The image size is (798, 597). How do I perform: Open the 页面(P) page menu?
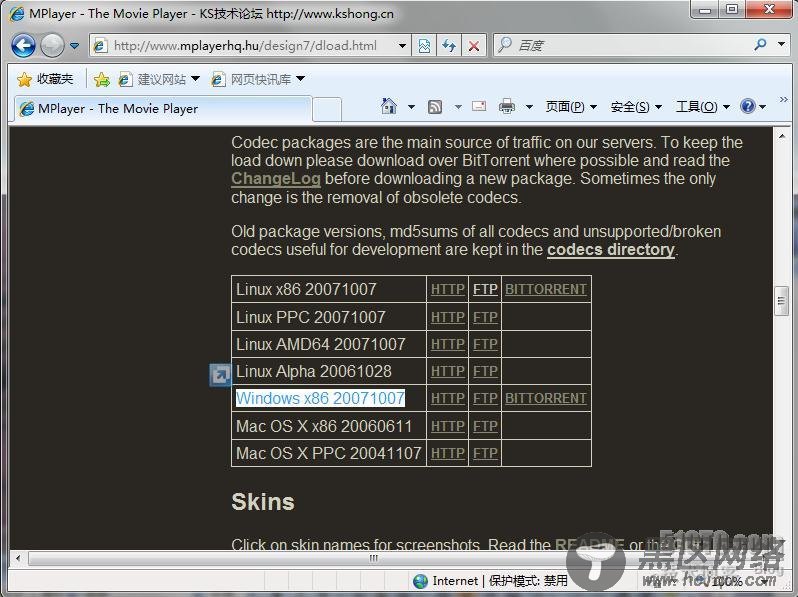[x=571, y=107]
